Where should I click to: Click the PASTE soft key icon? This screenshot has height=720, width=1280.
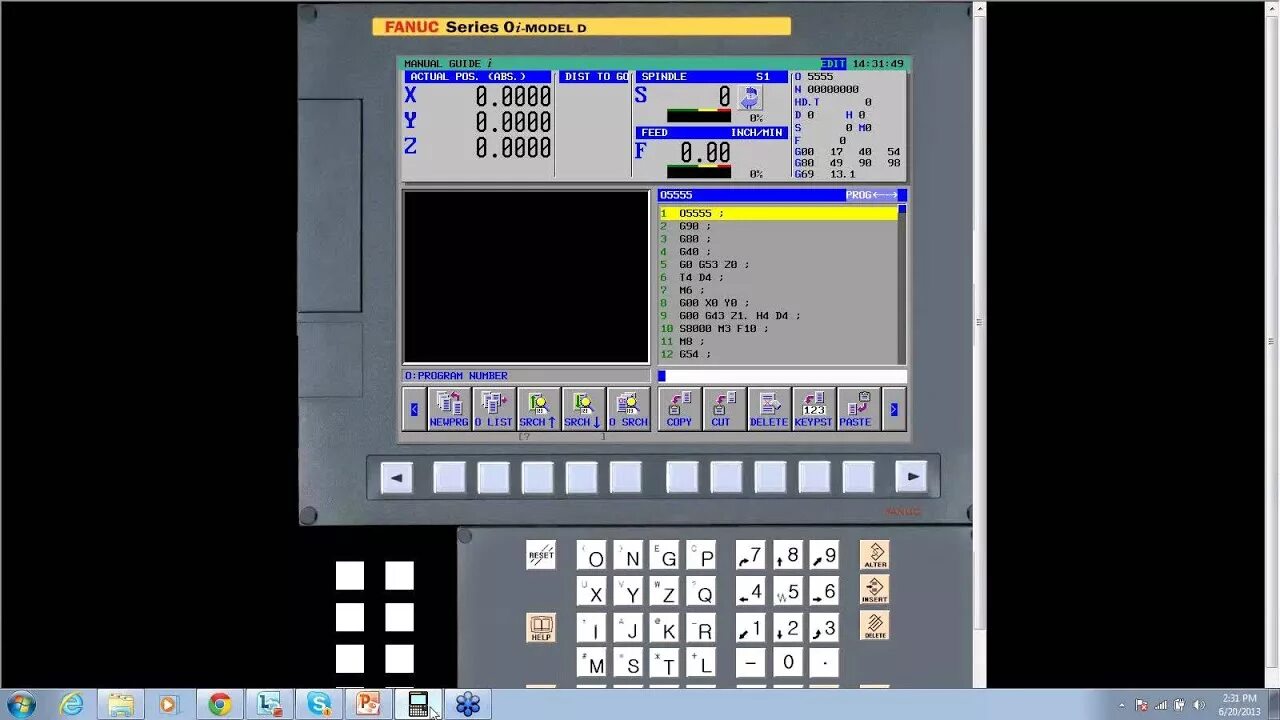858,409
